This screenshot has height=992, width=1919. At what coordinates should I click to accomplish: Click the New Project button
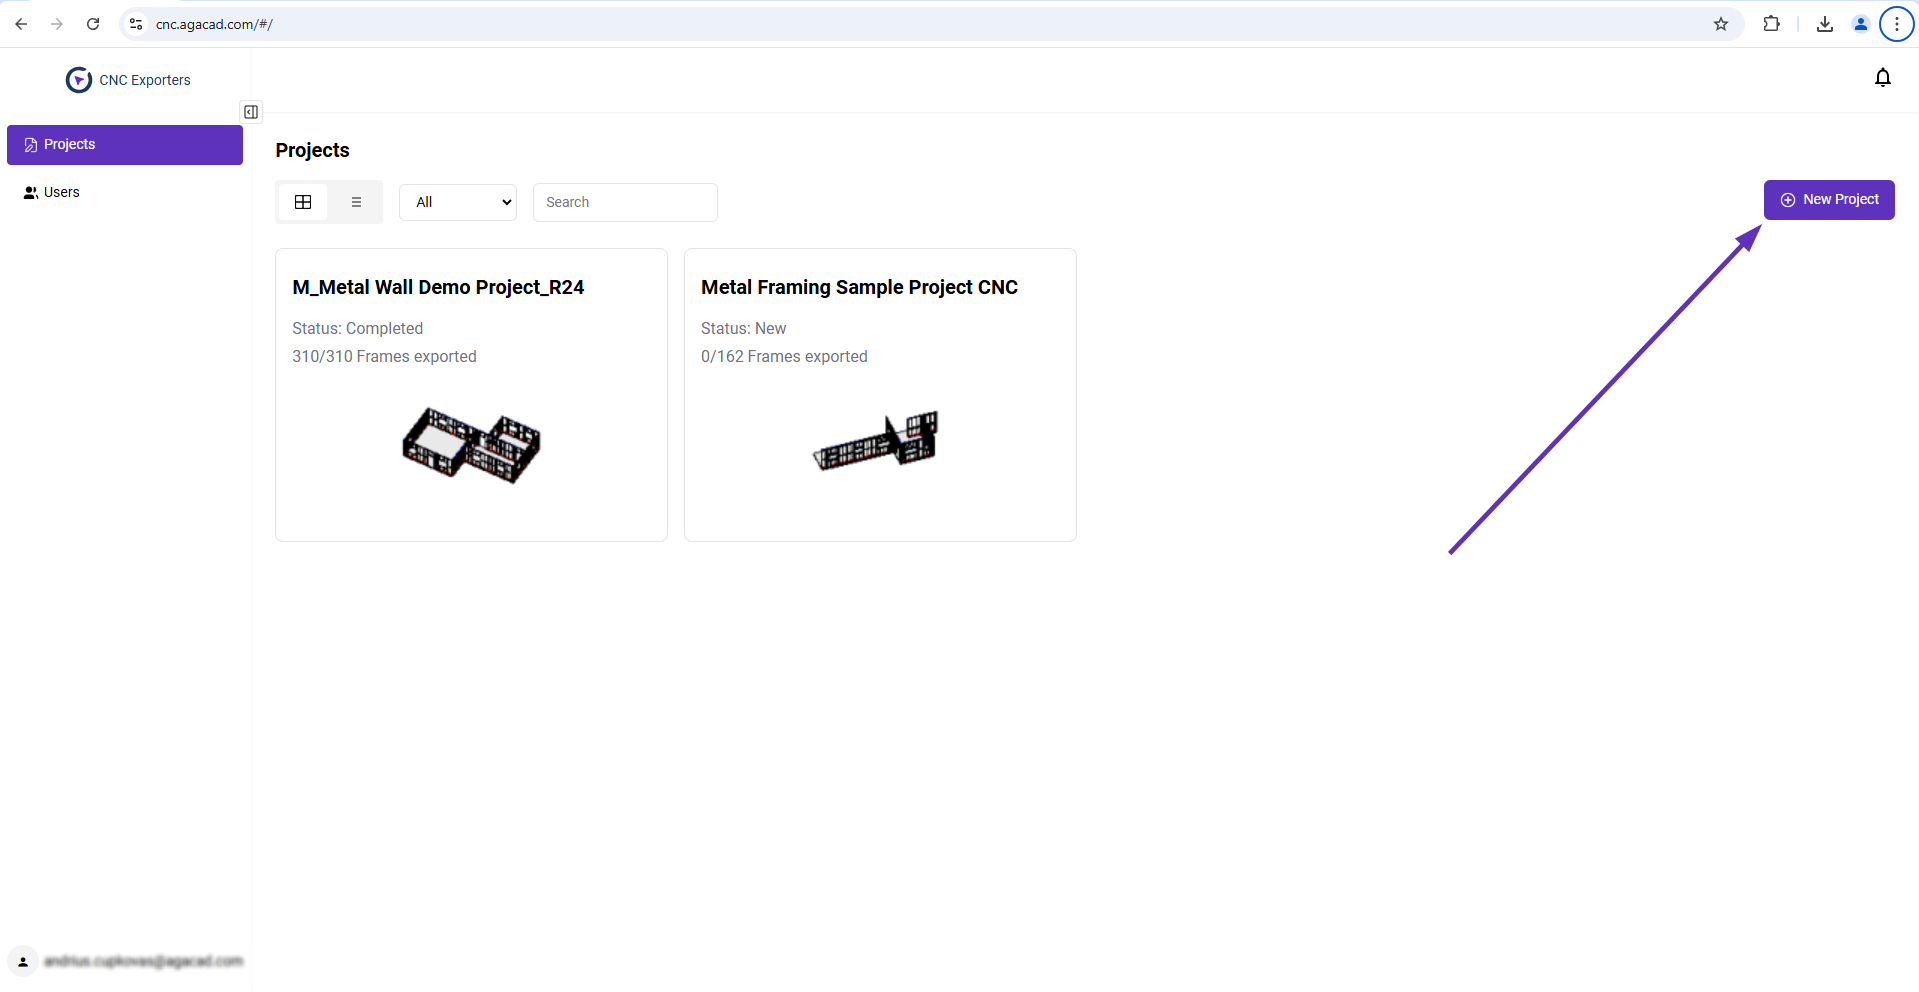pos(1828,200)
